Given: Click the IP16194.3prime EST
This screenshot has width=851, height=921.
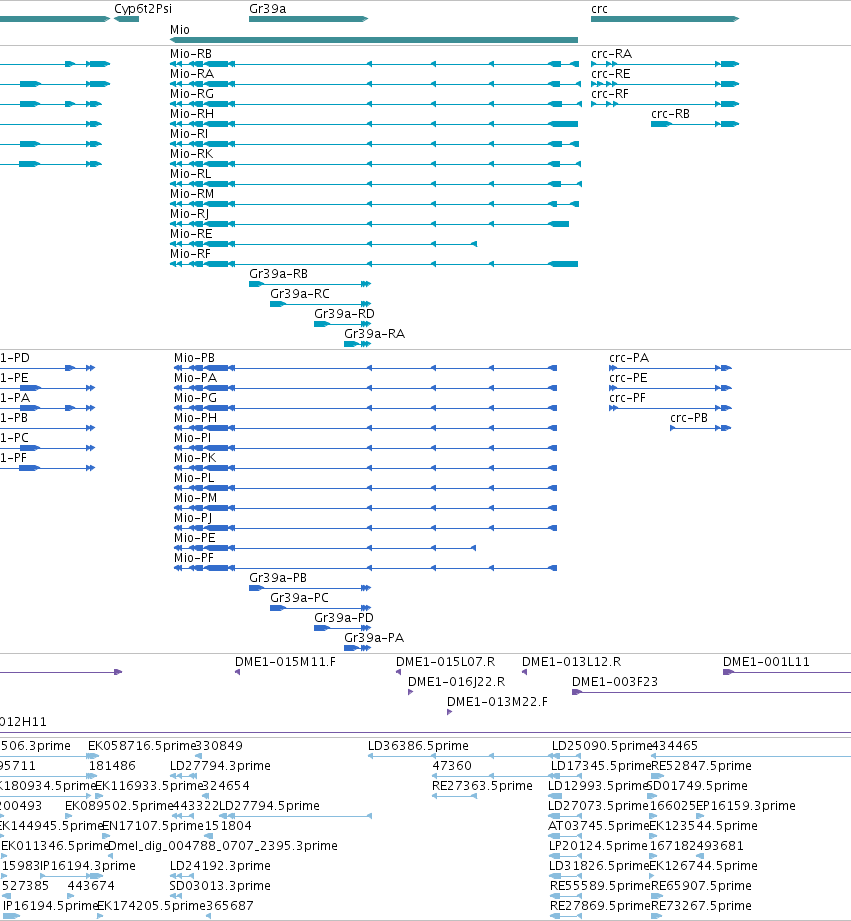Looking at the screenshot, I should pos(72,876).
